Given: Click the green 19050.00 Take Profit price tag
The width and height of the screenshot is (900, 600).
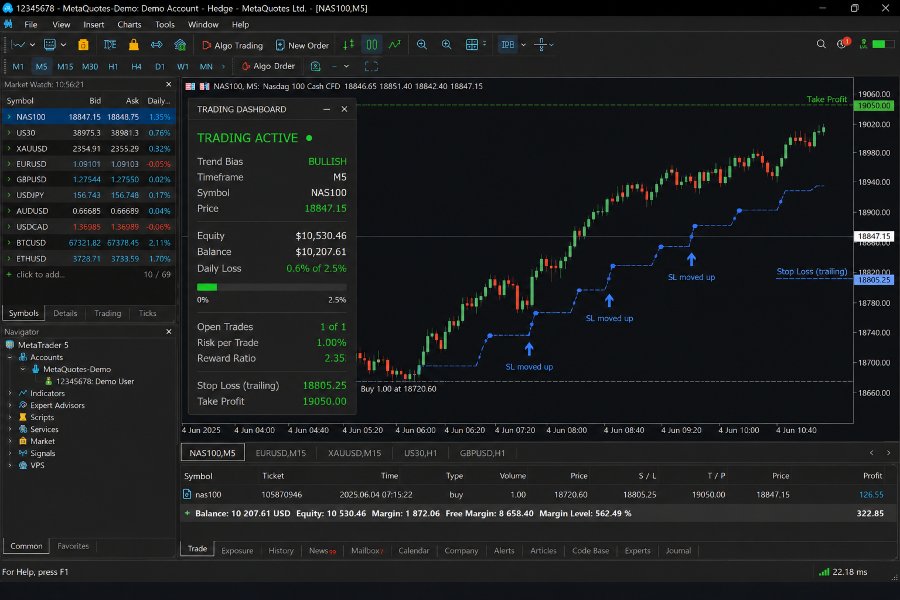Looking at the screenshot, I should pyautogui.click(x=874, y=106).
